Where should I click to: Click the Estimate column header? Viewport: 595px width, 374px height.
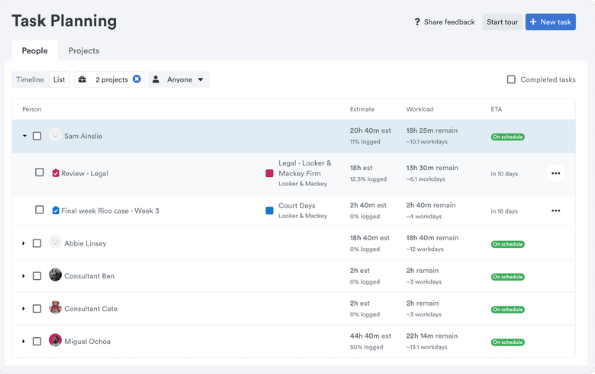(362, 109)
